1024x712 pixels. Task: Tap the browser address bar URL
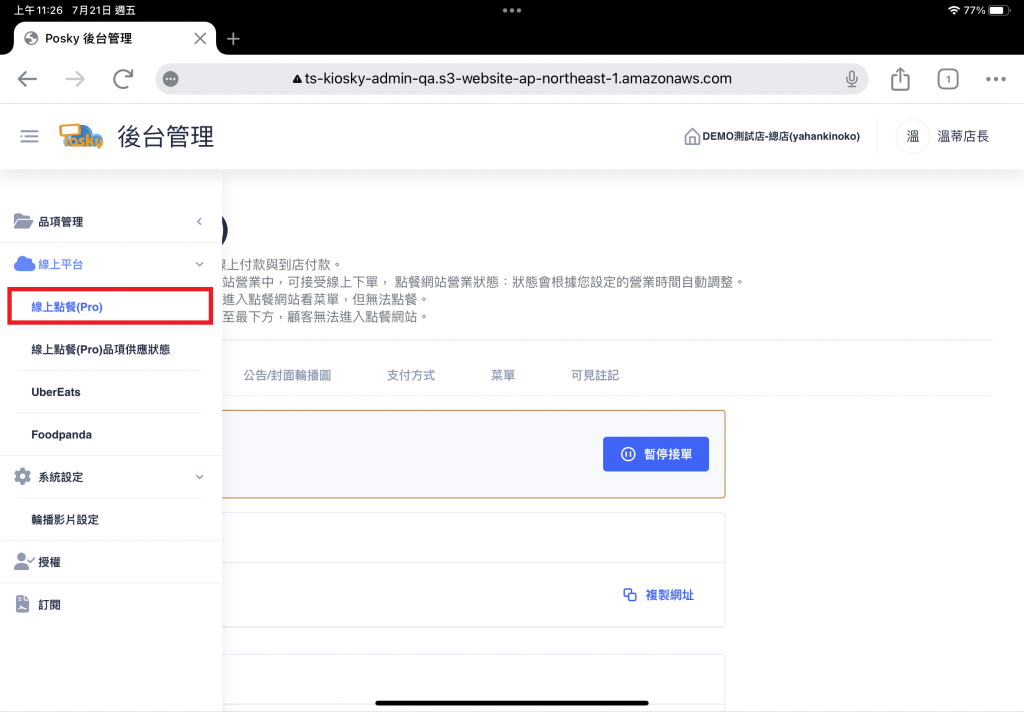point(512,79)
